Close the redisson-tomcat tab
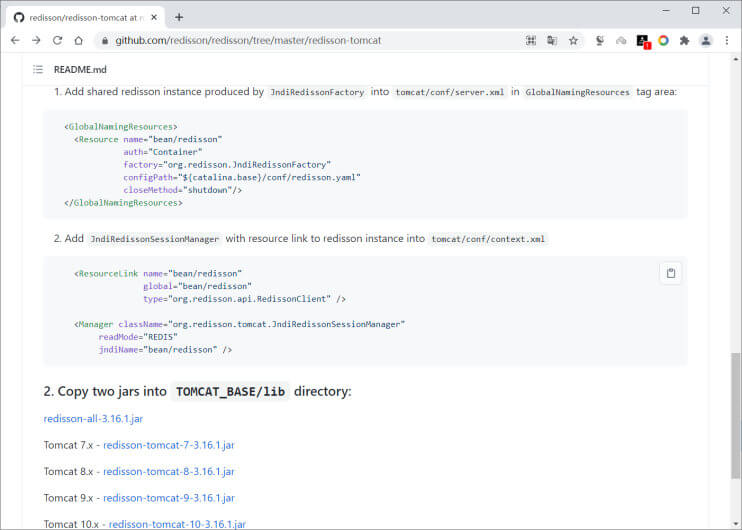Screen dimensions: 742x530 pyautogui.click(x=154, y=18)
